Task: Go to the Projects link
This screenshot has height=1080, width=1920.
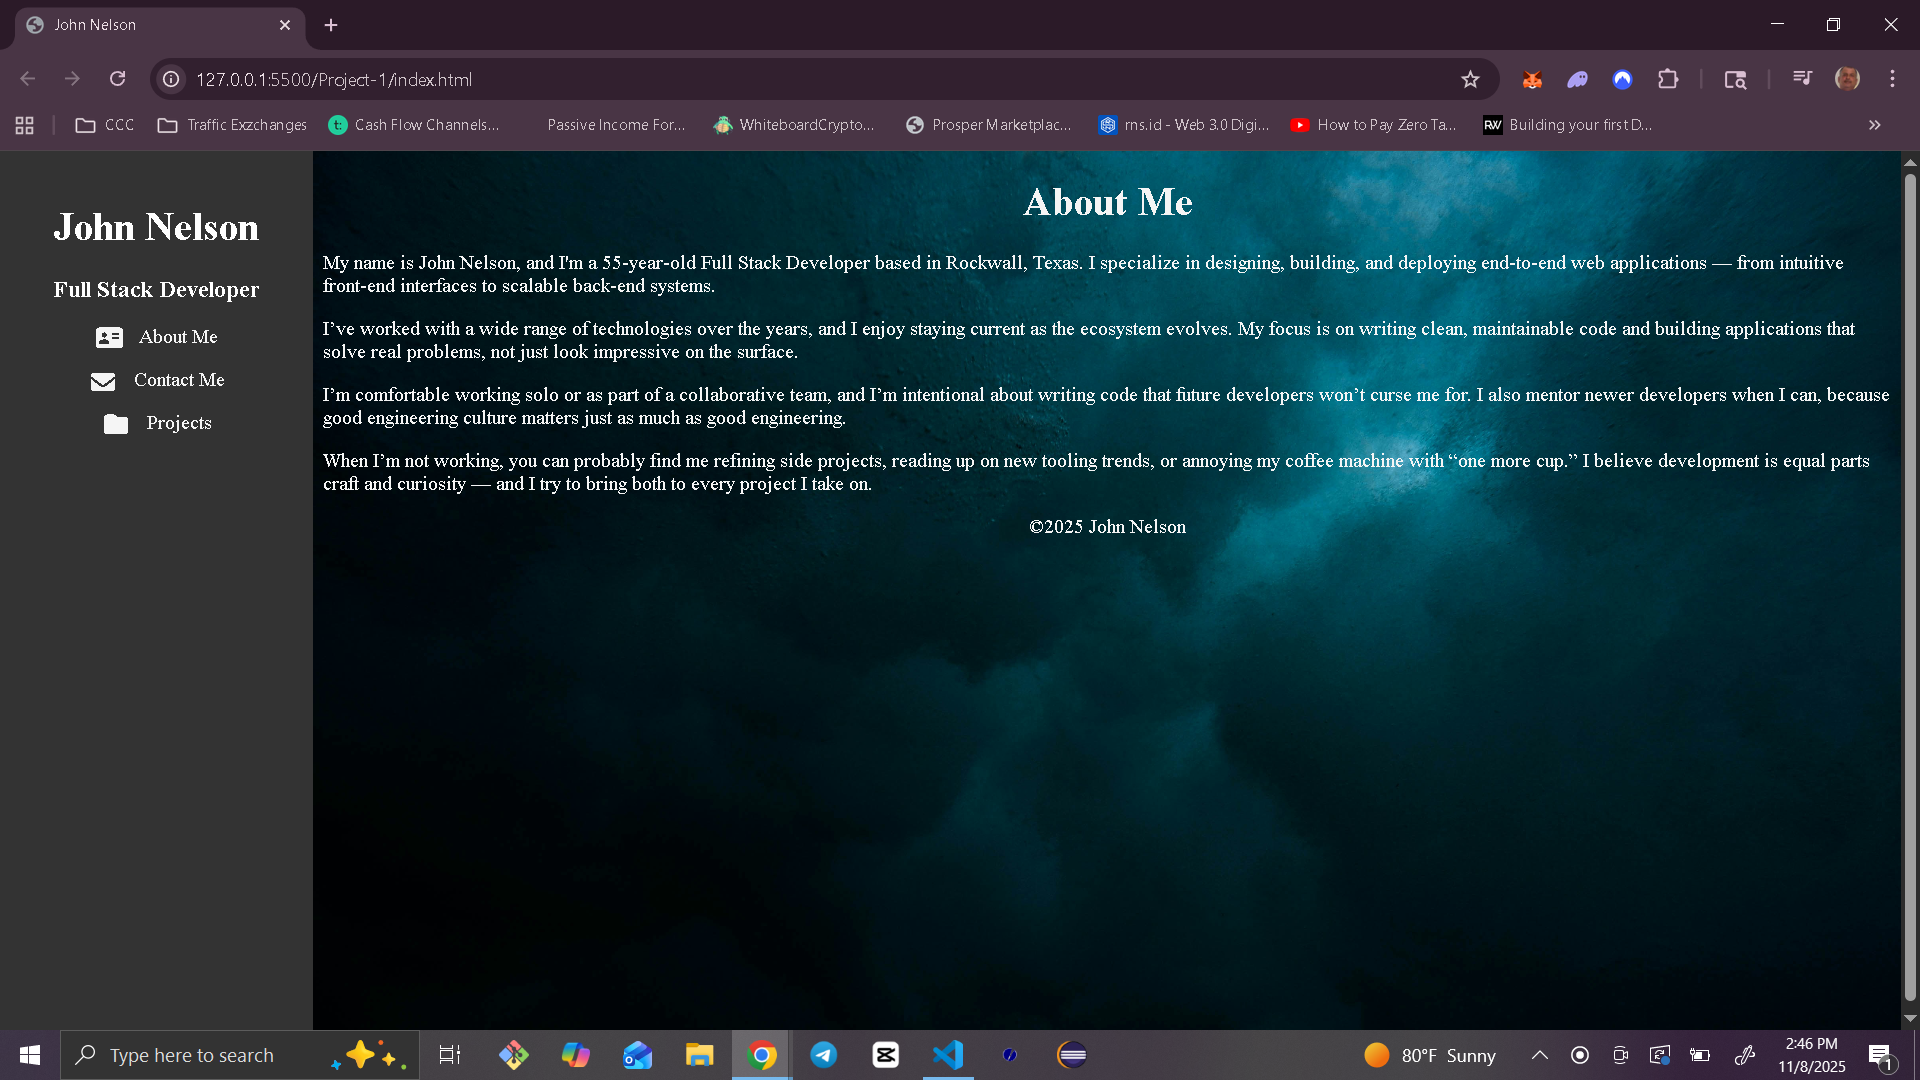Action: (179, 423)
